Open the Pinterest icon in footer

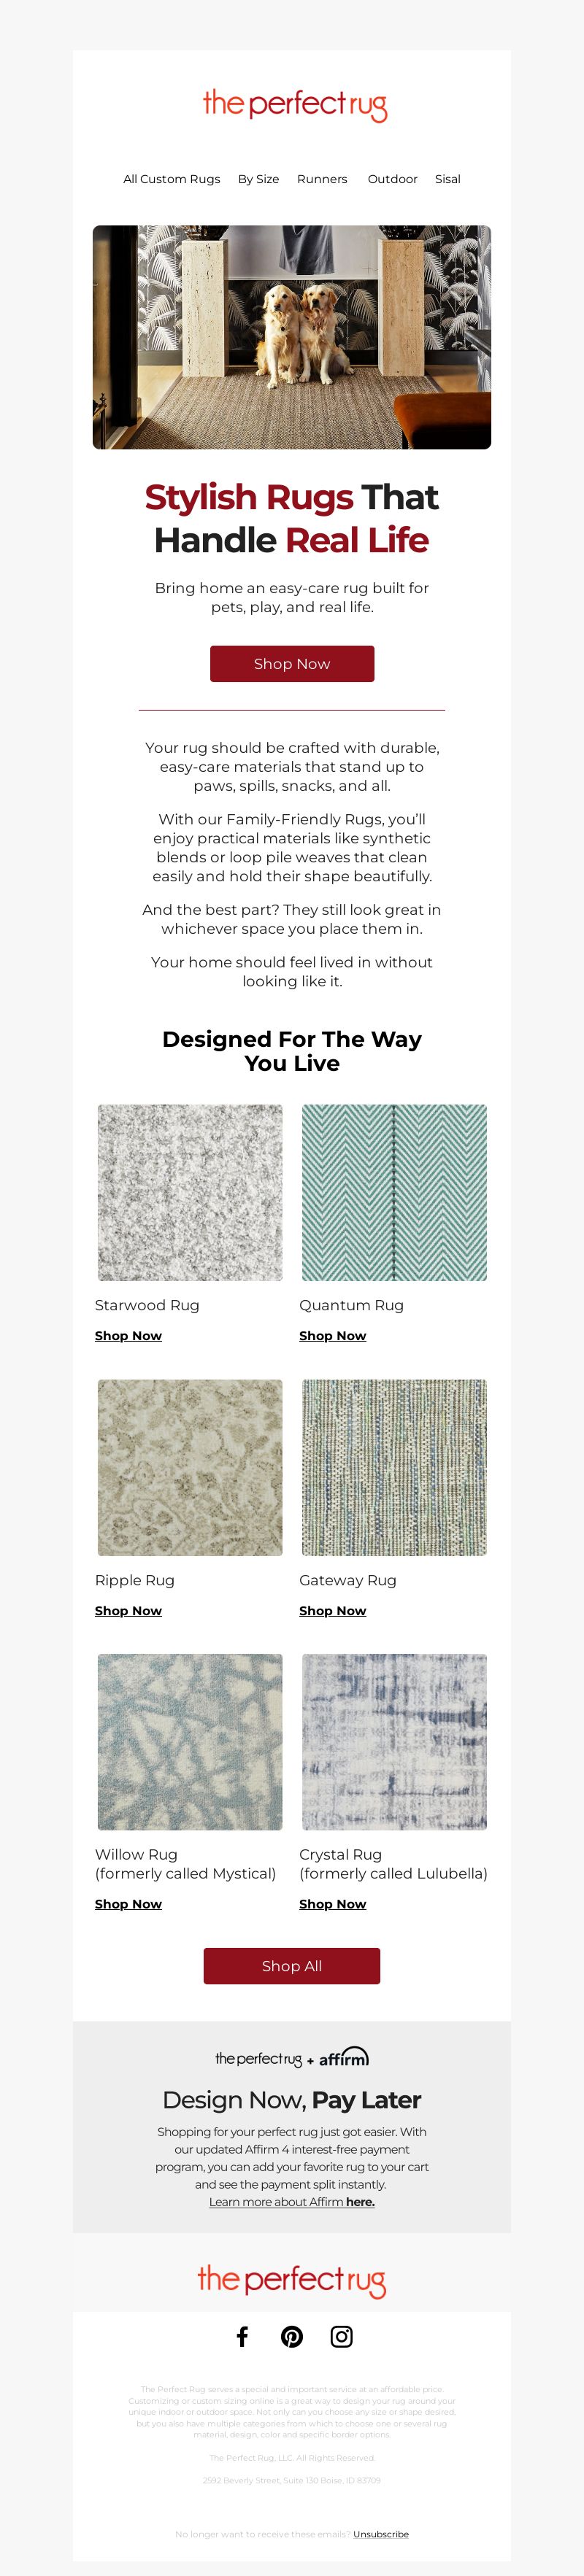292,2336
